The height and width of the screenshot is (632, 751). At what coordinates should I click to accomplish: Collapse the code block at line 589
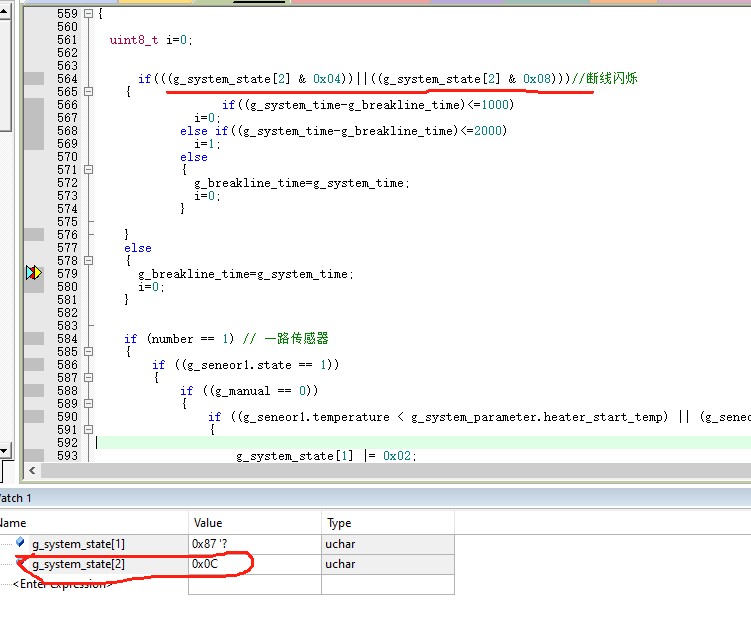pos(88,404)
